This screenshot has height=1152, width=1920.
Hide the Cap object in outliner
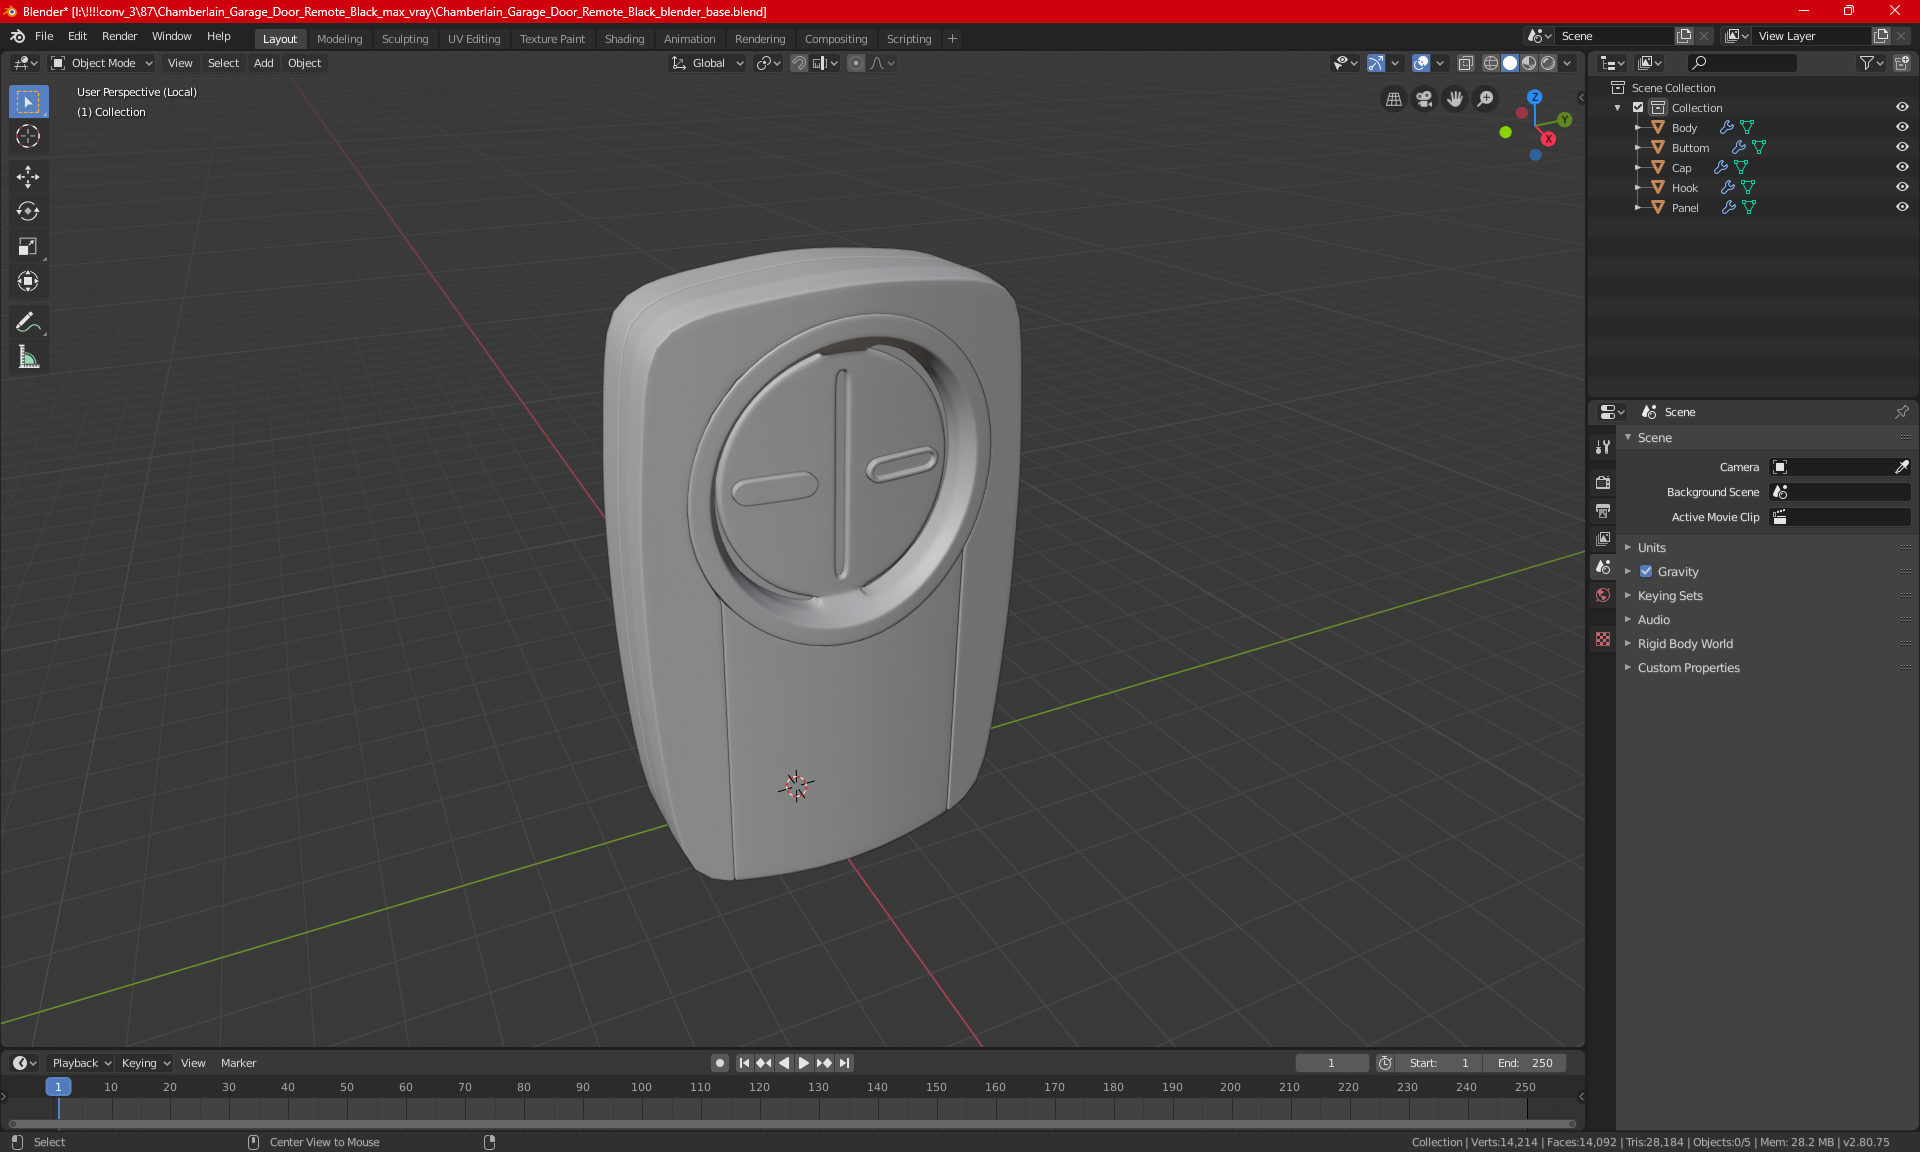point(1902,167)
